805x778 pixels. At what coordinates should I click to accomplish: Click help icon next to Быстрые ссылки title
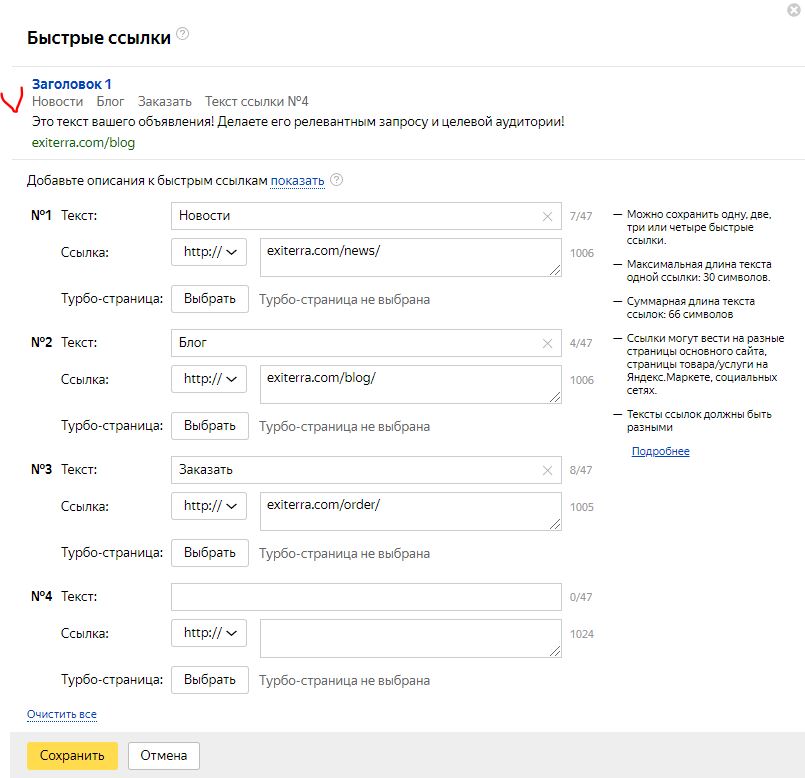point(182,33)
